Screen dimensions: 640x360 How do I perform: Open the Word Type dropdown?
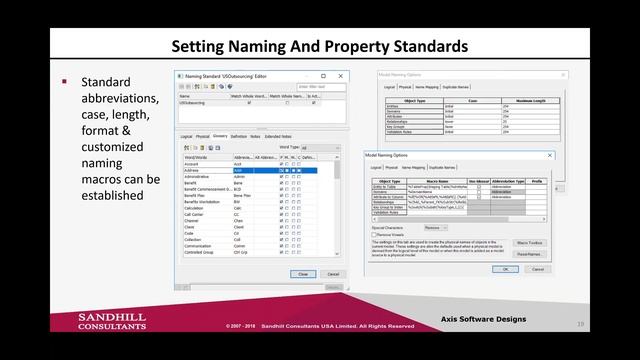coord(320,148)
